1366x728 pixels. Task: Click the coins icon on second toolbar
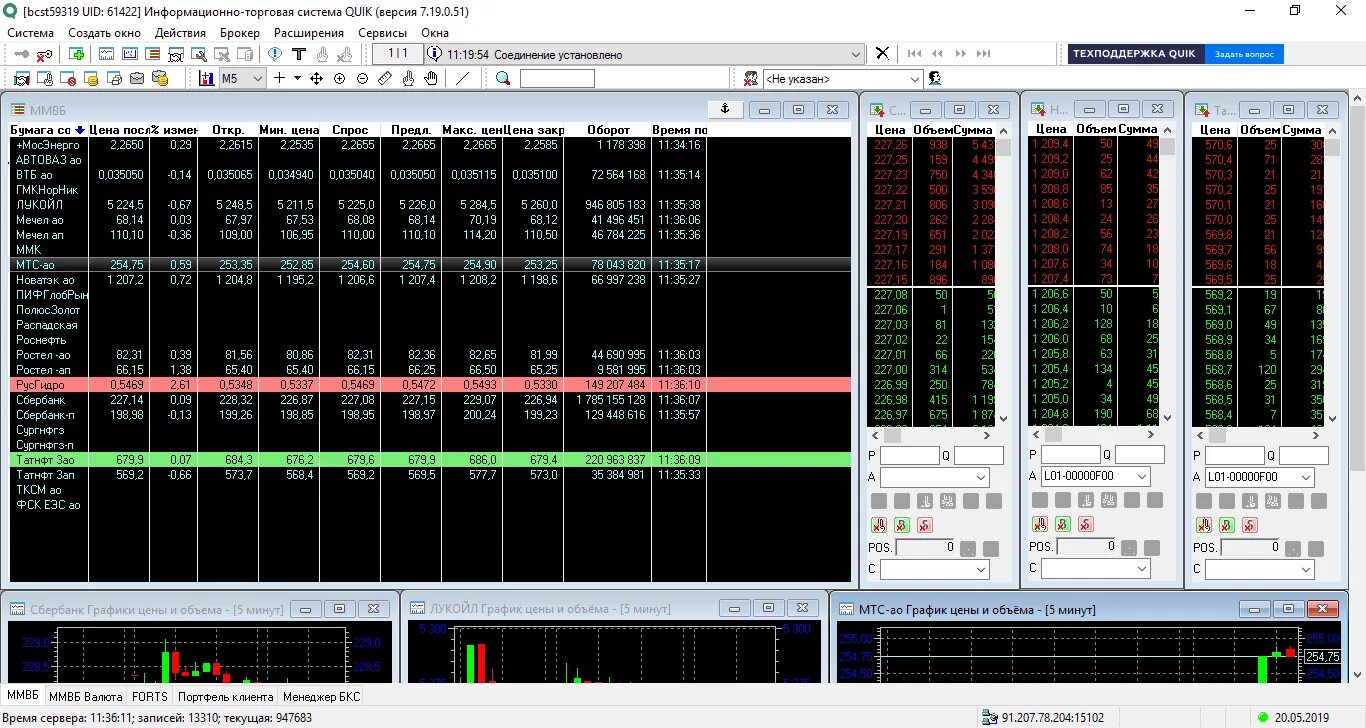90,78
